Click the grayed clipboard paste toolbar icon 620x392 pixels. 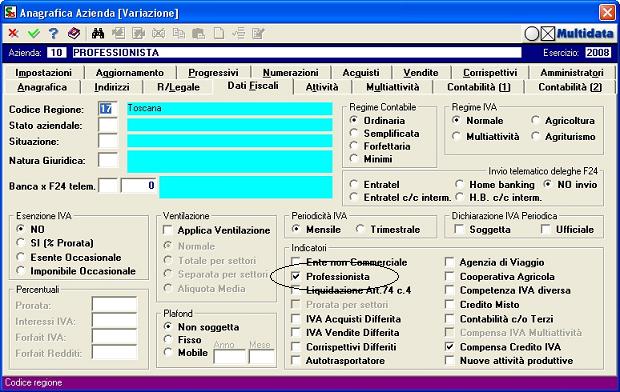pyautogui.click(x=198, y=33)
